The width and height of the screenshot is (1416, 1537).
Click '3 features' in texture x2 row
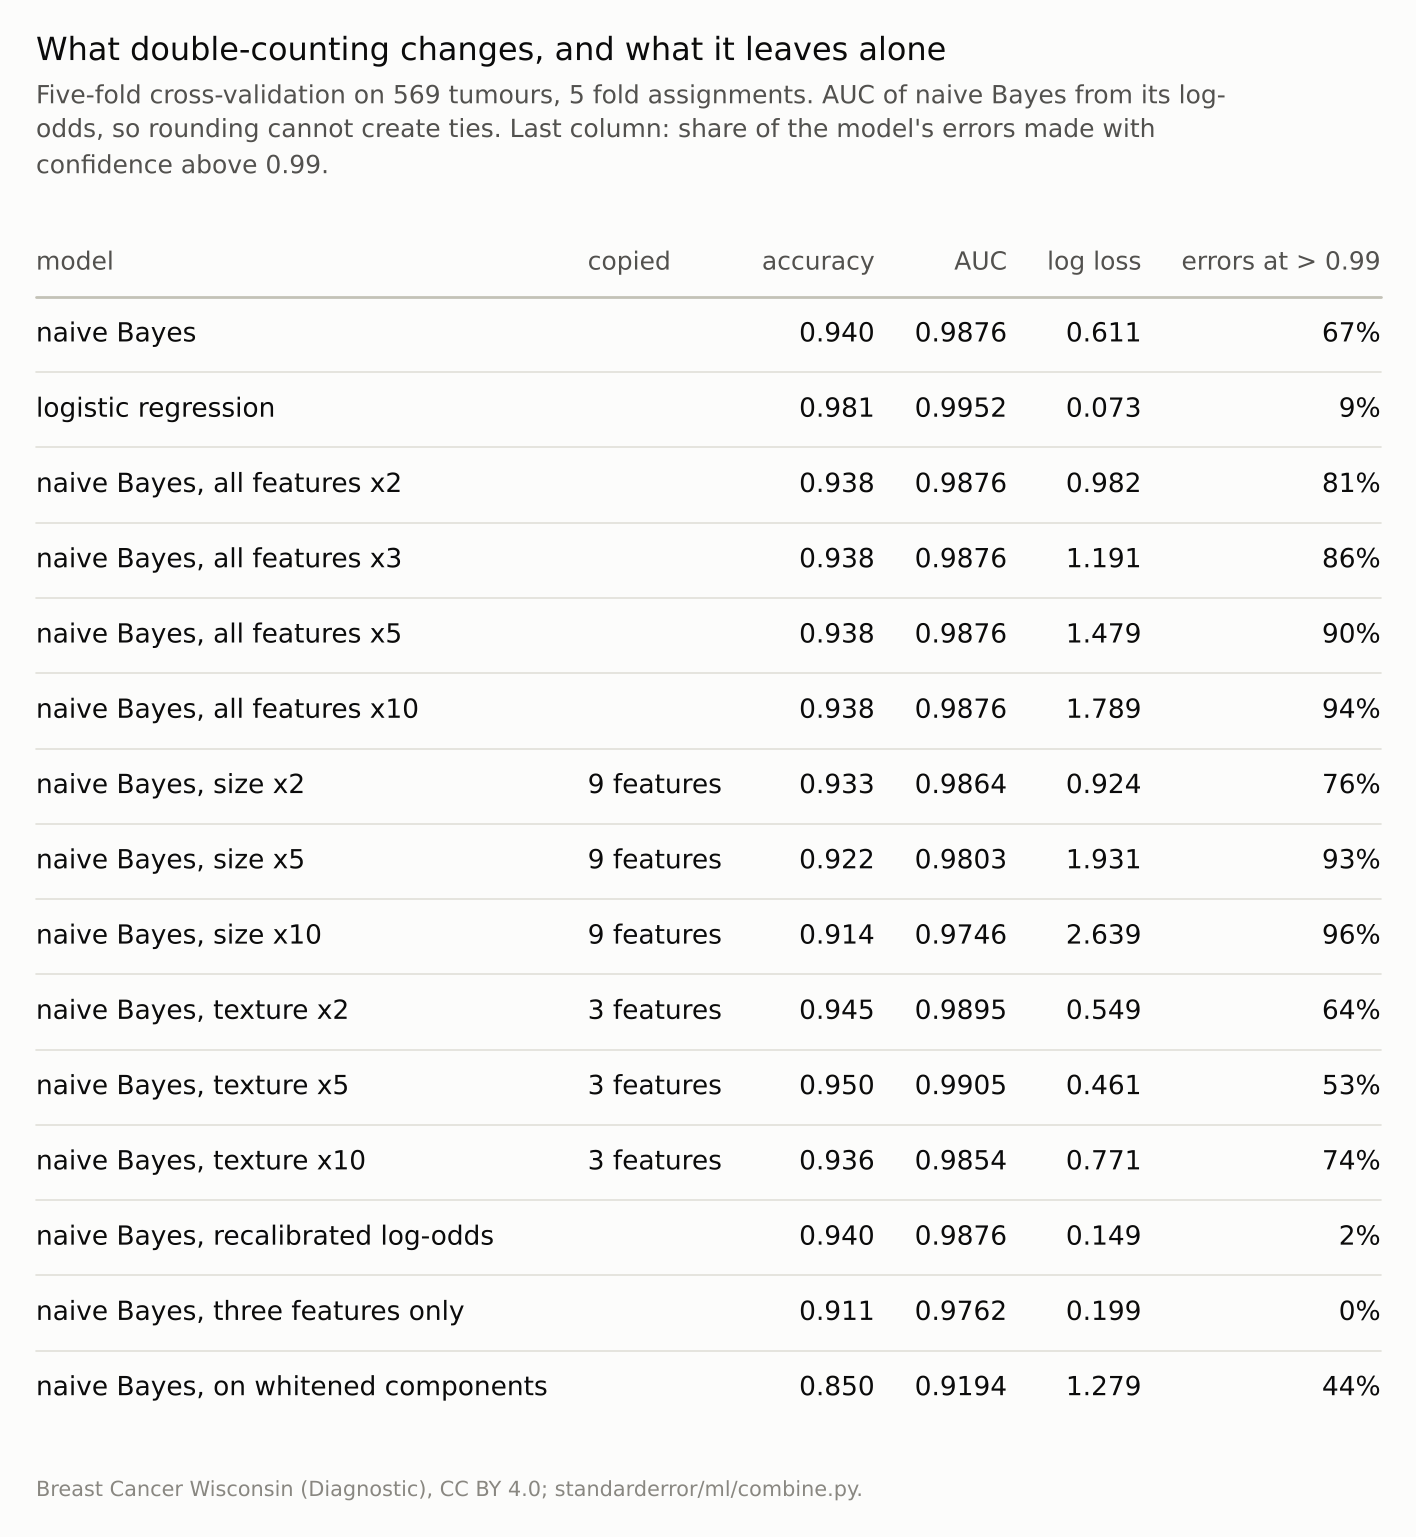tap(654, 1010)
